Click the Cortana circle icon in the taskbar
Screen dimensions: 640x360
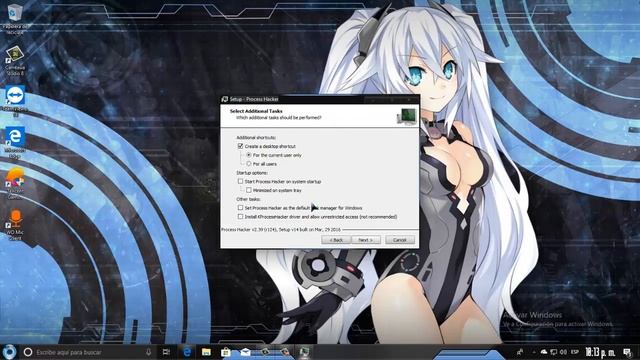tap(28, 352)
